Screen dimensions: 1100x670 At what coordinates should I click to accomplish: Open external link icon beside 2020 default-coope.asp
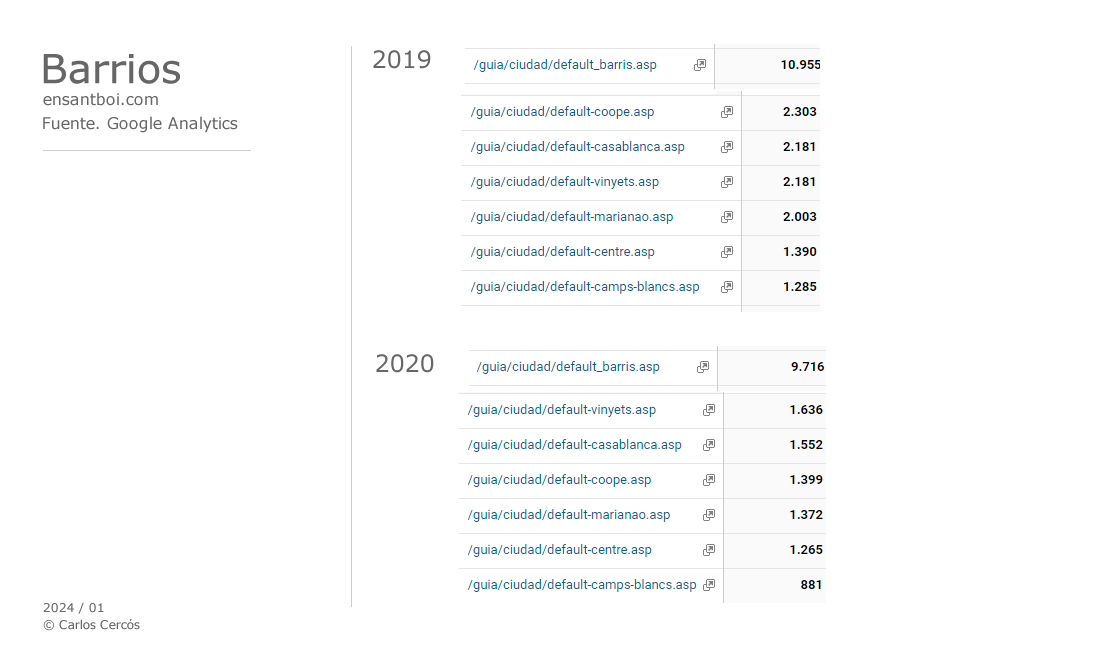(709, 481)
